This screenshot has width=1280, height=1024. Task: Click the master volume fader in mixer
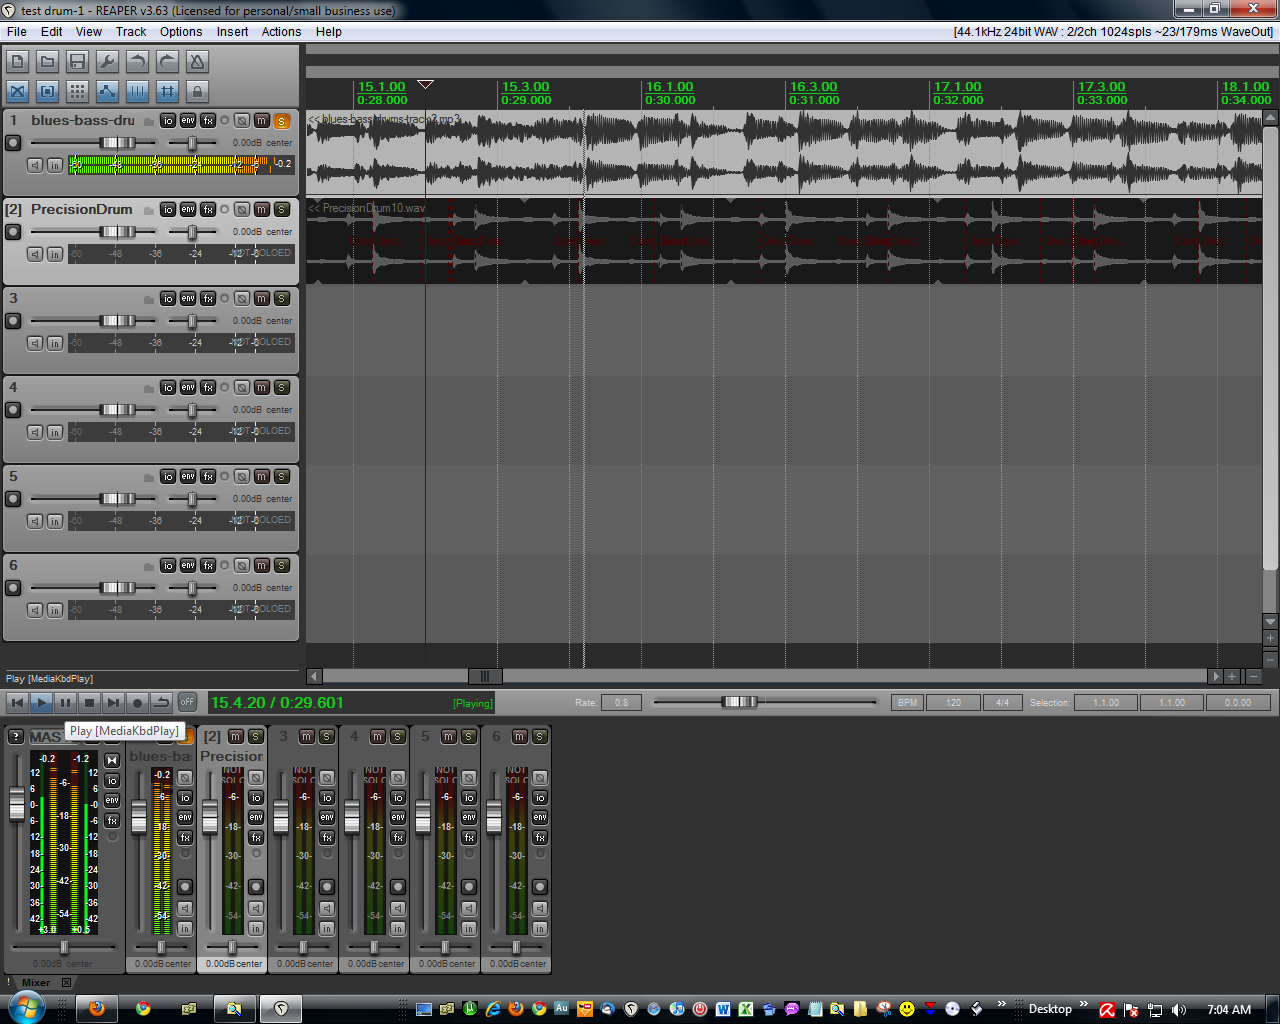[x=17, y=804]
